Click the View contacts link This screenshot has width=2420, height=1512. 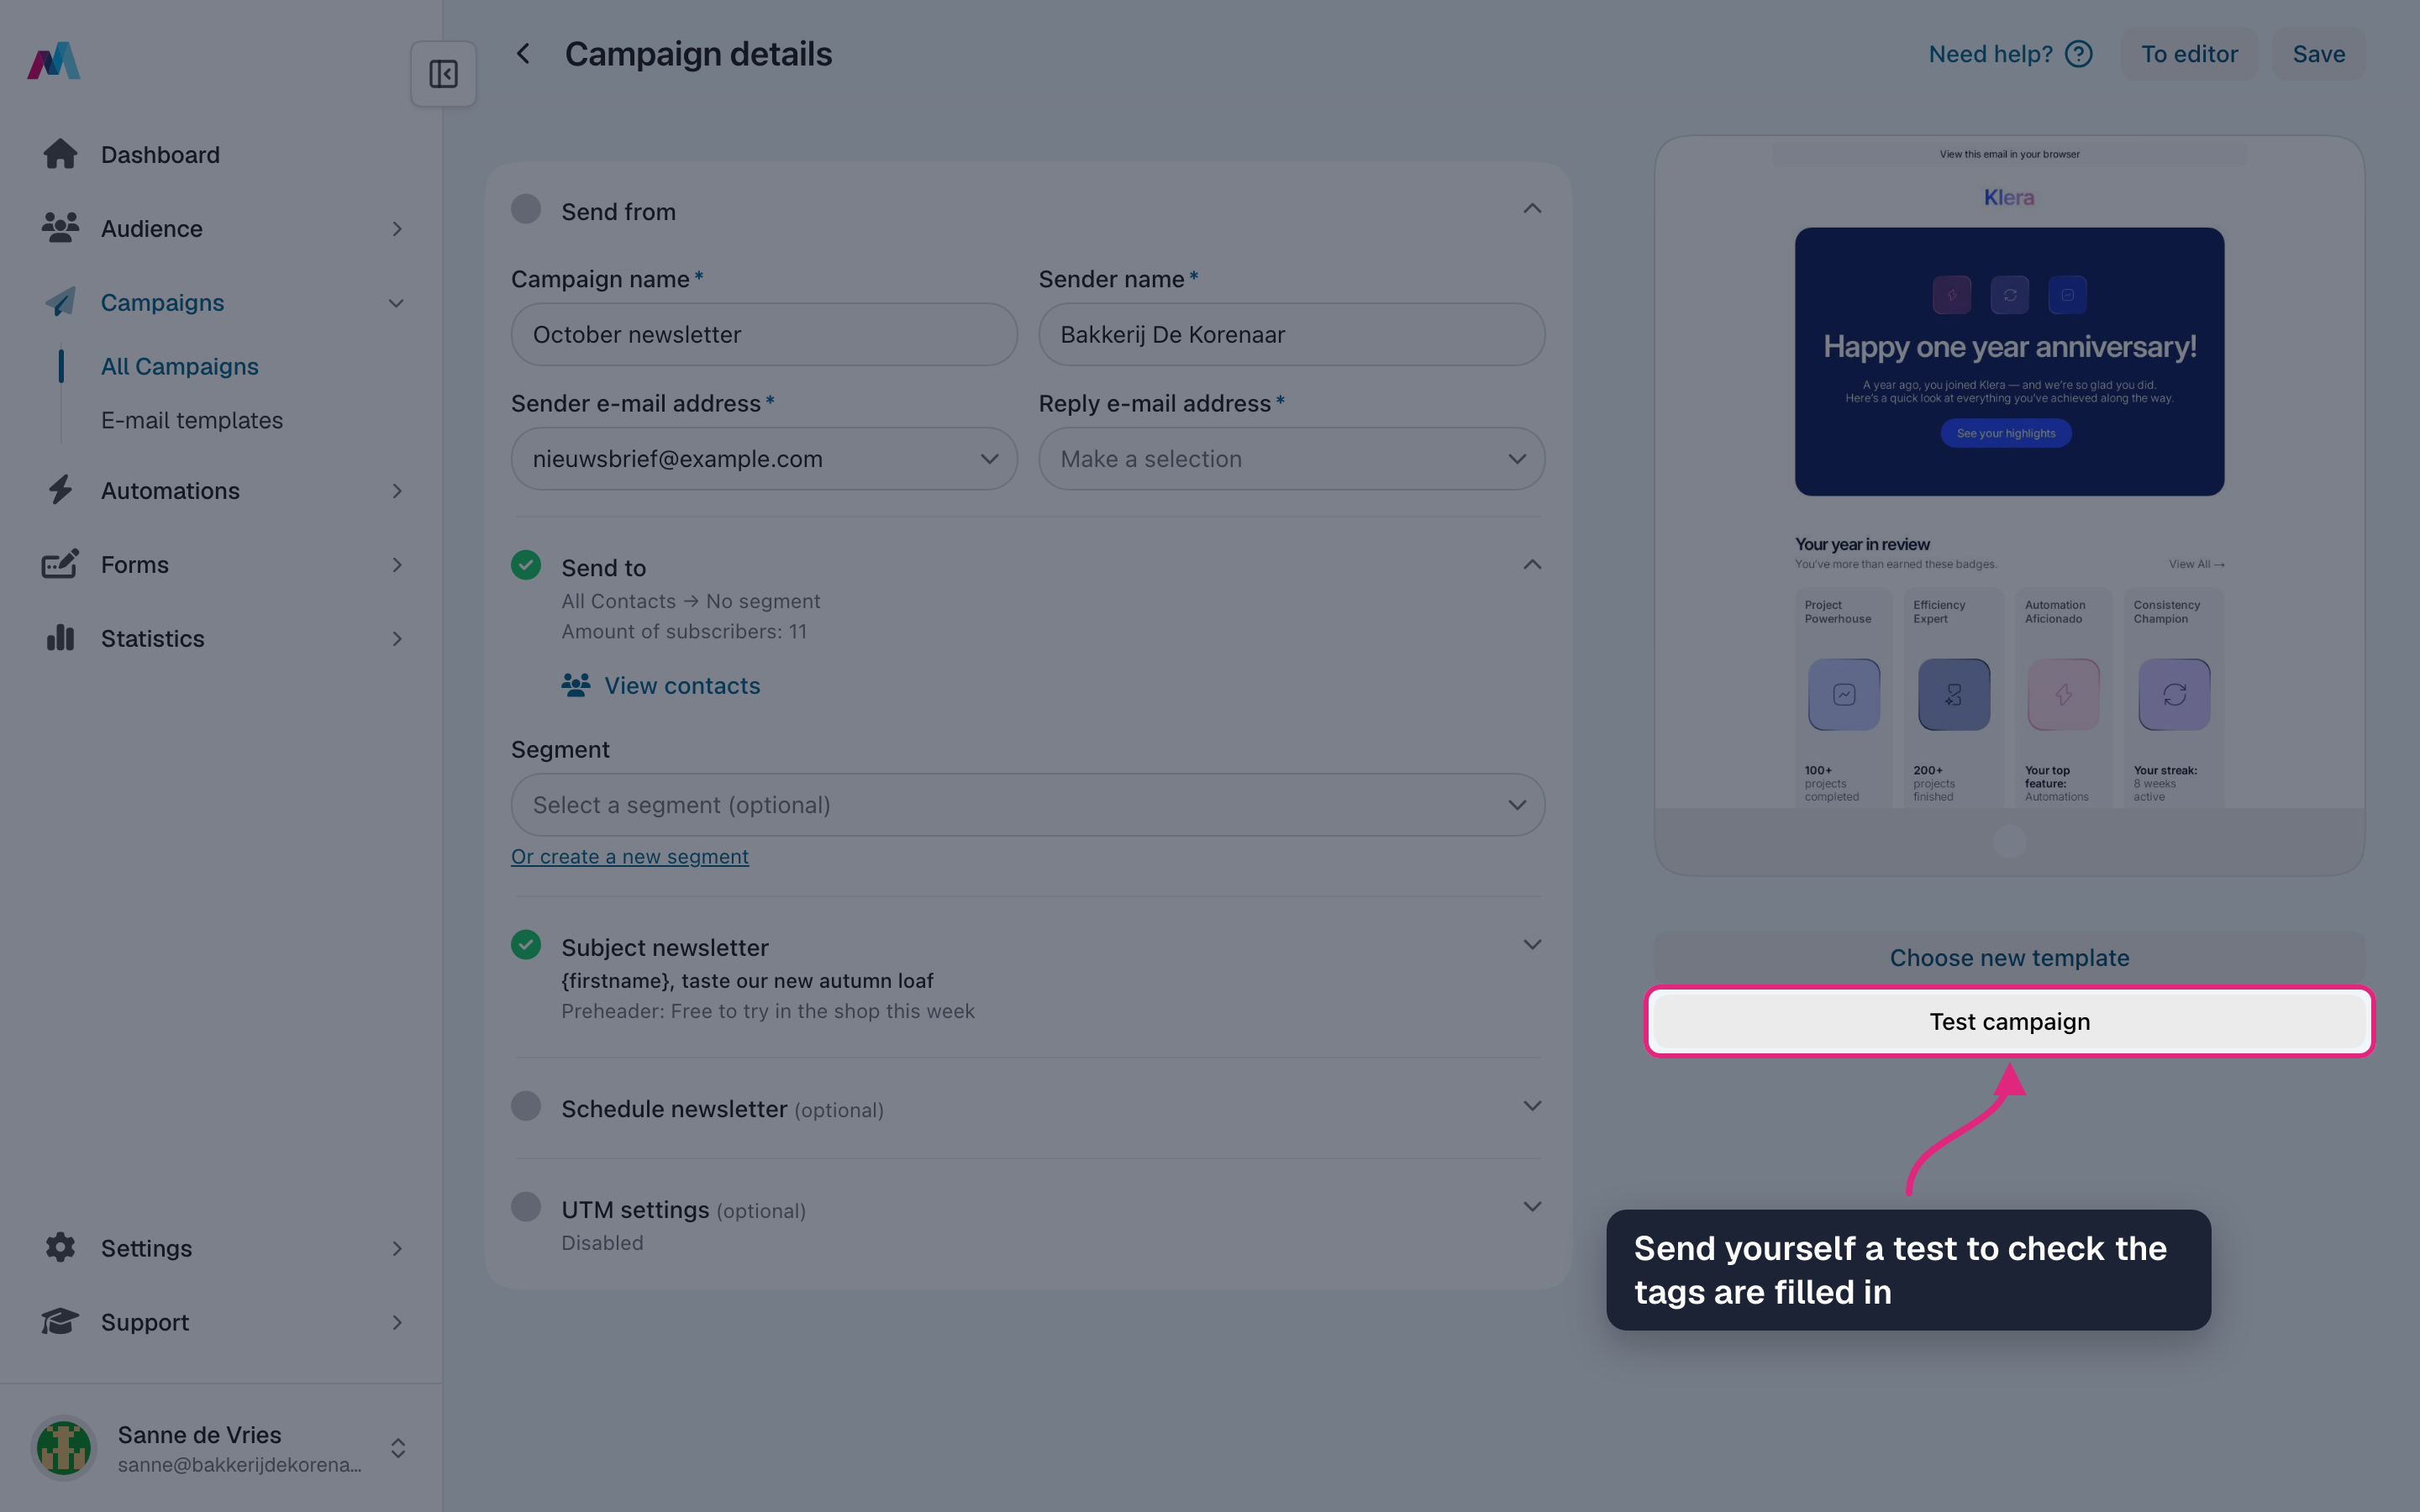point(682,685)
